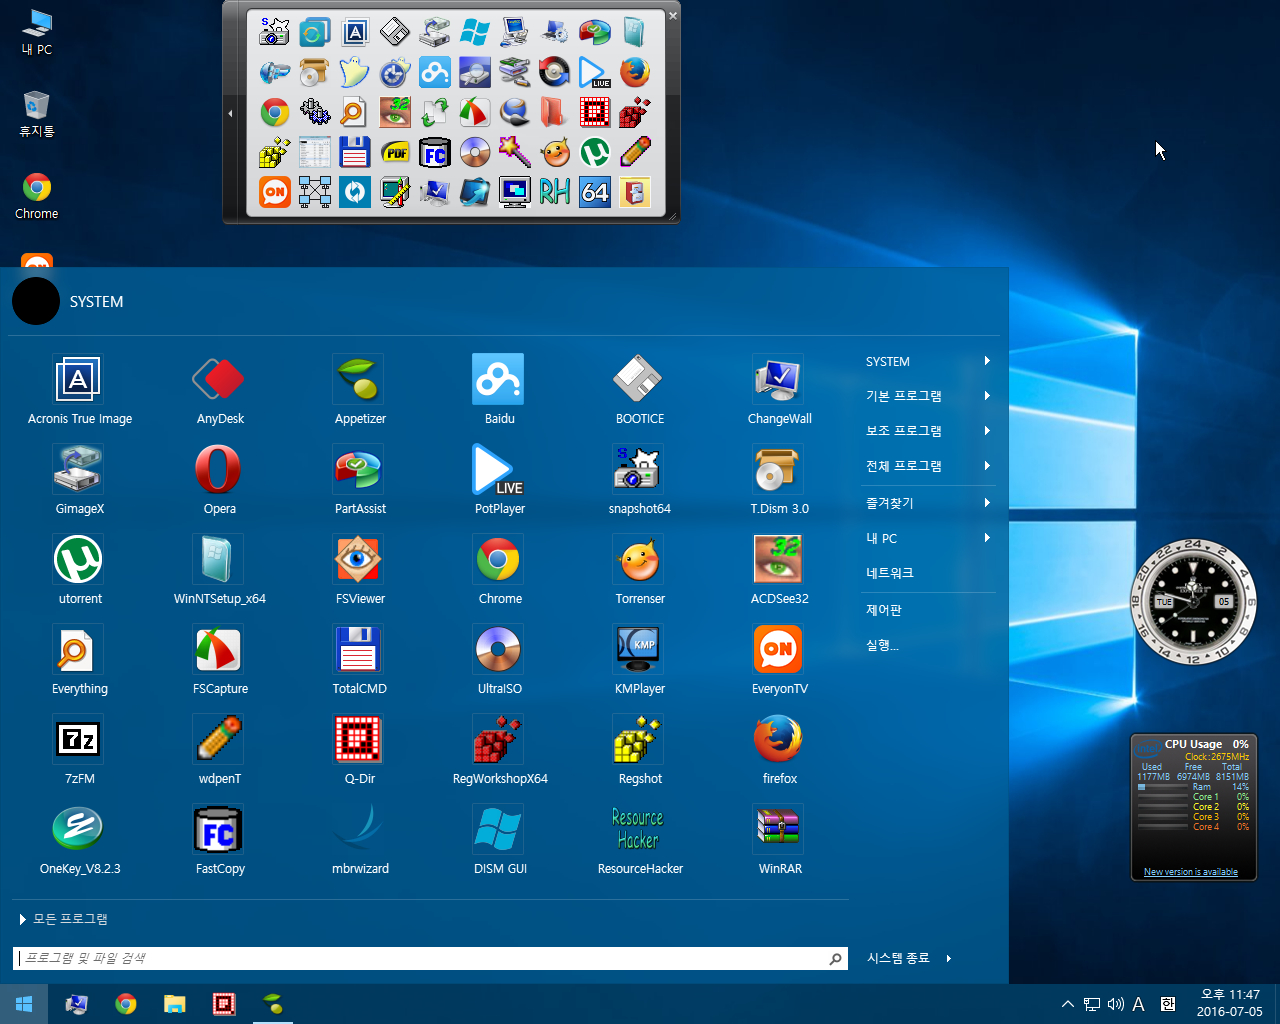Image resolution: width=1280 pixels, height=1024 pixels.
Task: Open 내 PC desktop icon
Action: 37,33
